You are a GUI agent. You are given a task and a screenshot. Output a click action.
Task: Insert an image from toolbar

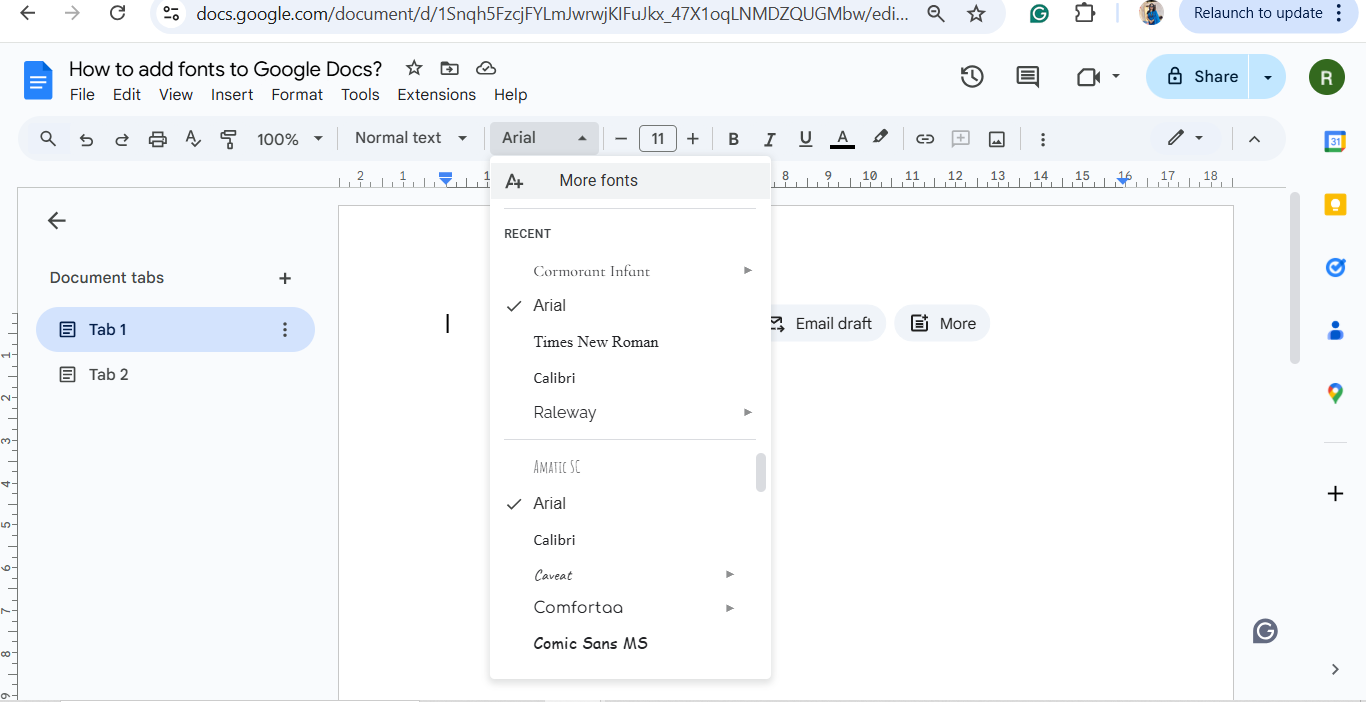click(x=997, y=139)
